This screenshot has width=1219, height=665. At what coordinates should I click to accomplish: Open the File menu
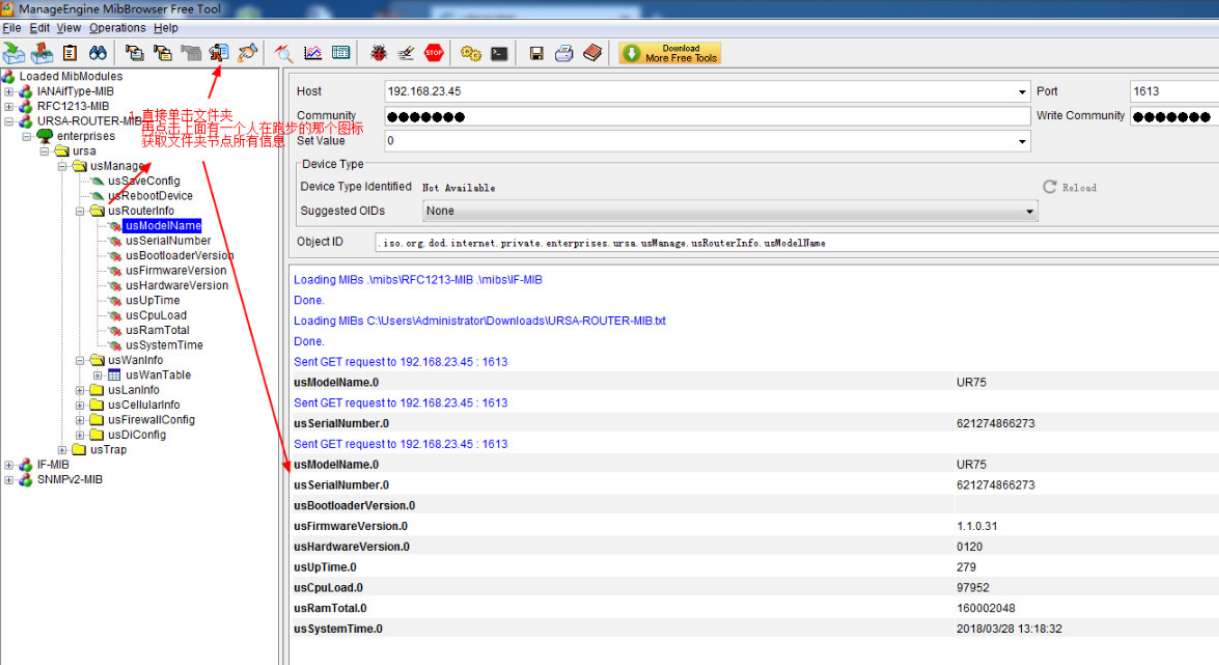[x=12, y=28]
